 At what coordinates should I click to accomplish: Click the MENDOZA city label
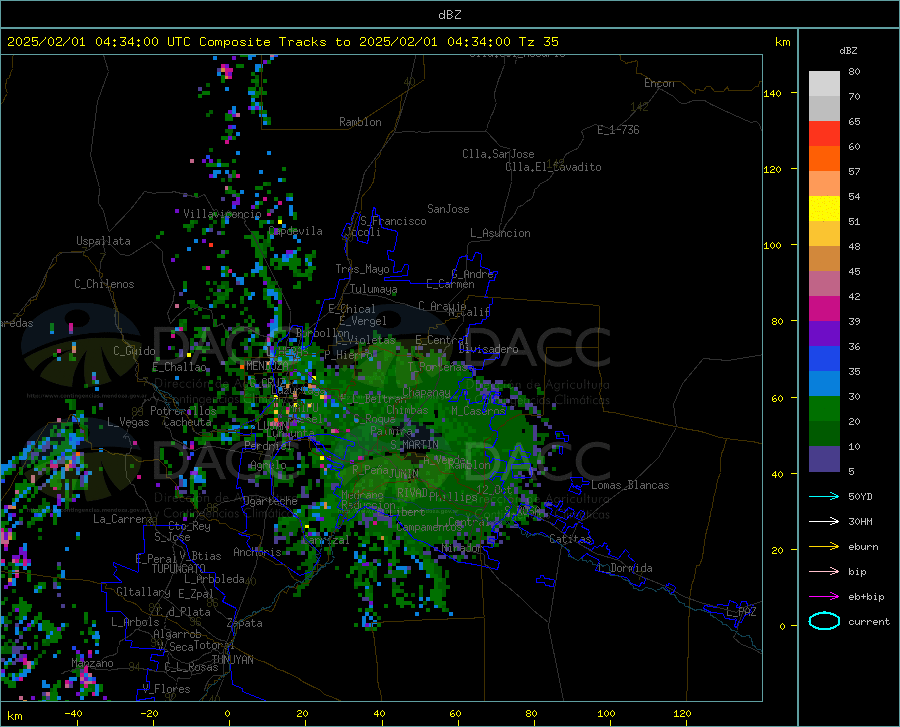[x=267, y=366]
